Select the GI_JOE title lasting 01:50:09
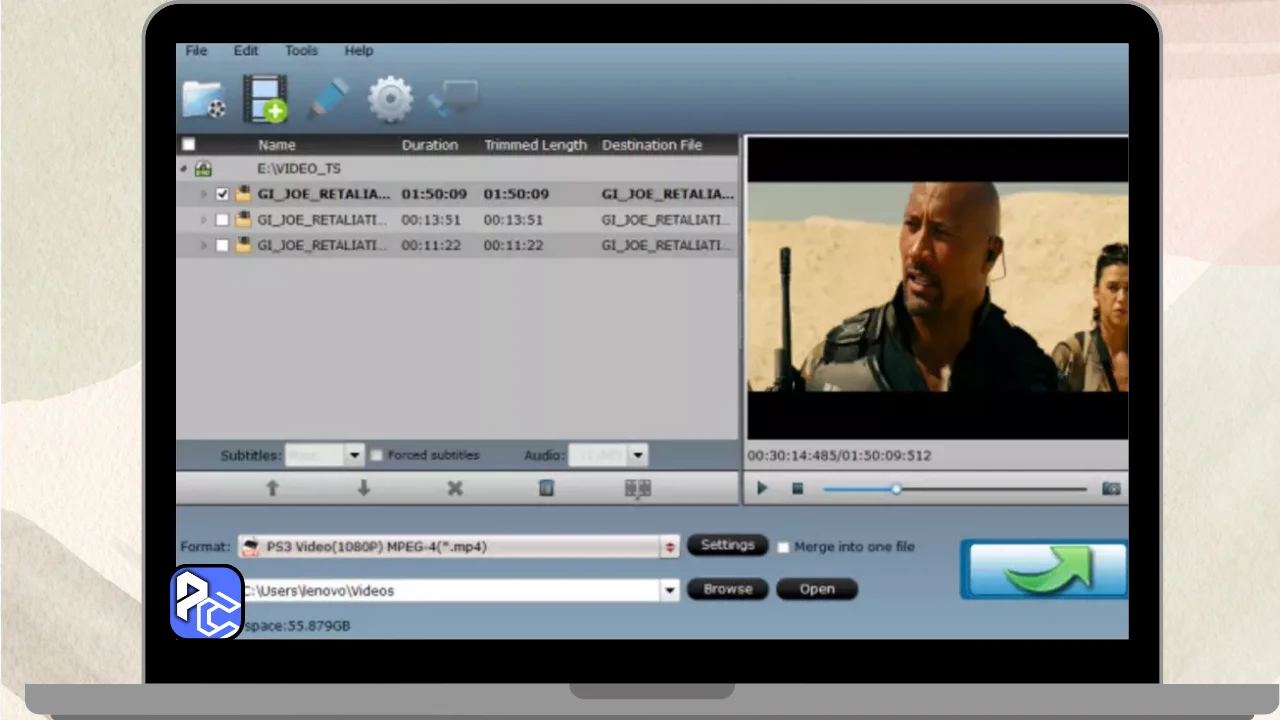This screenshot has height=720, width=1280. tap(457, 194)
